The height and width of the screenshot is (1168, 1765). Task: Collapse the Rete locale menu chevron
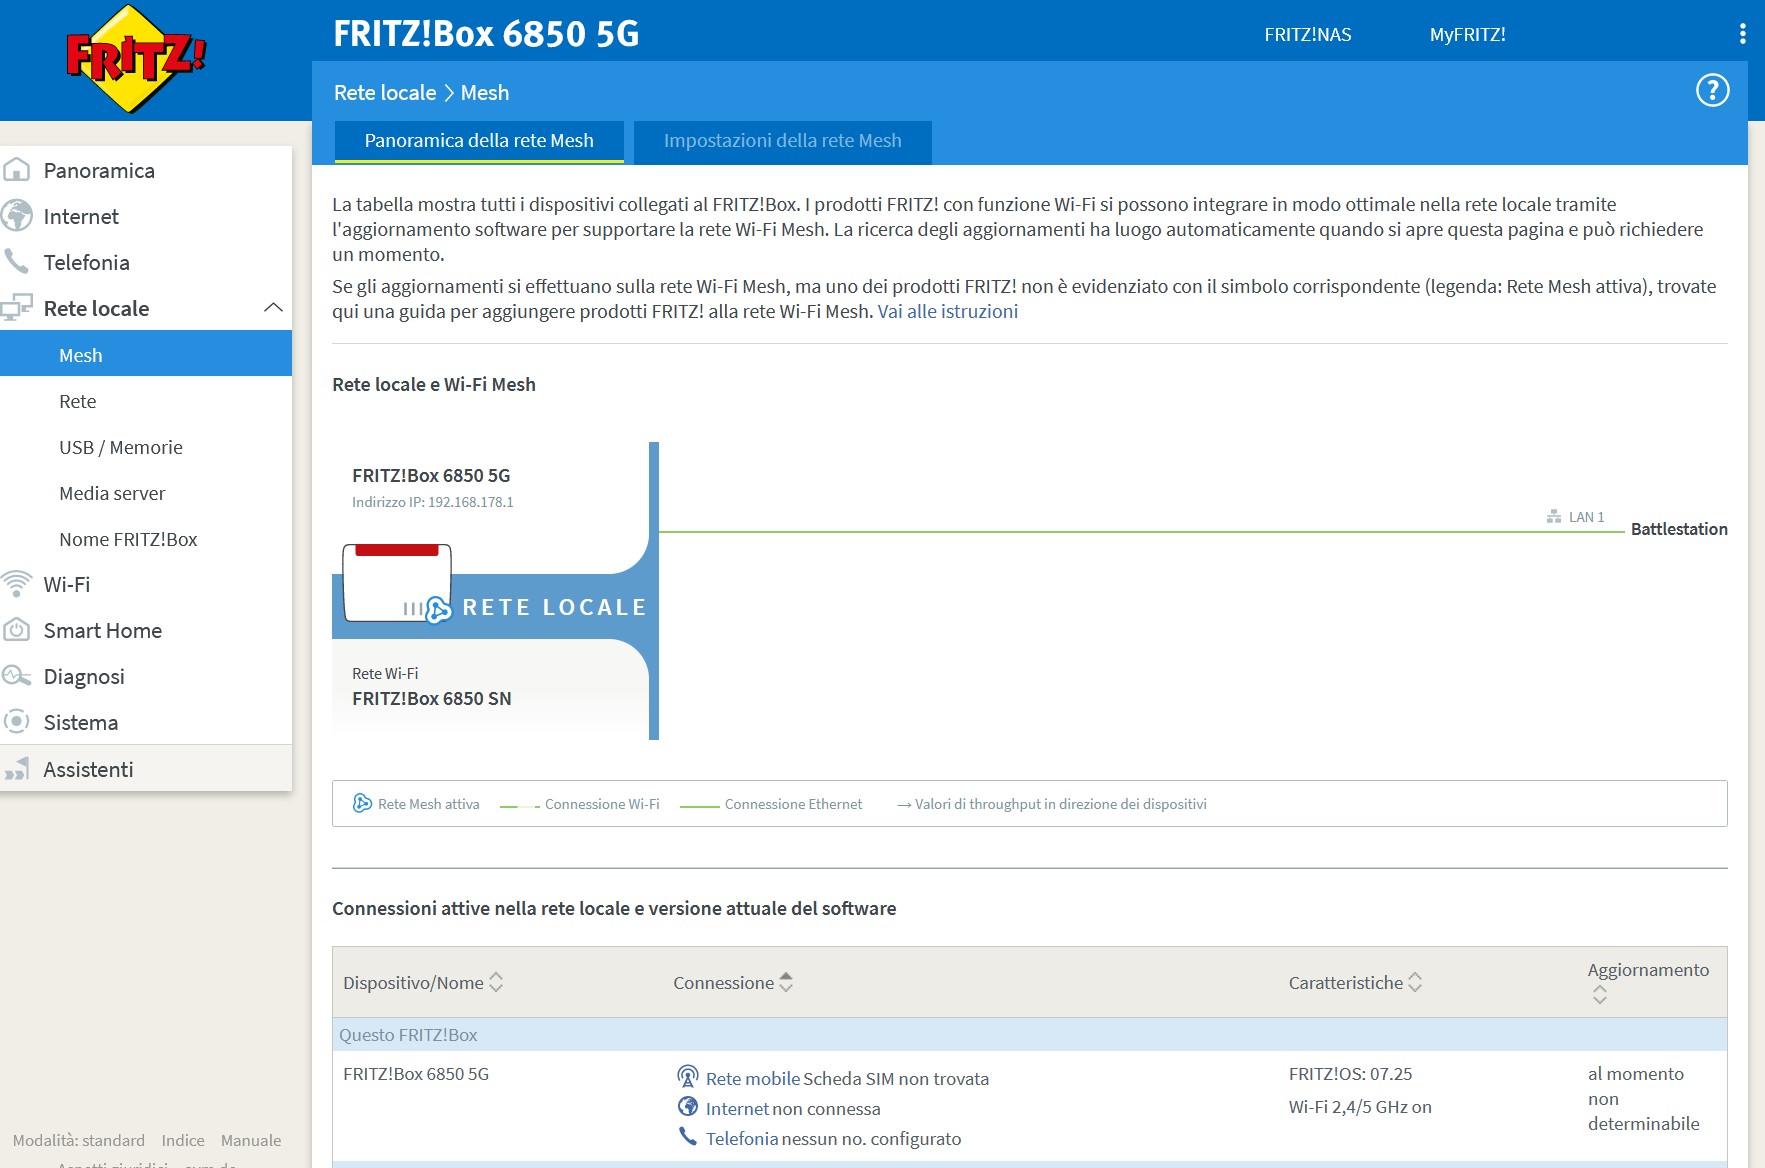(273, 308)
